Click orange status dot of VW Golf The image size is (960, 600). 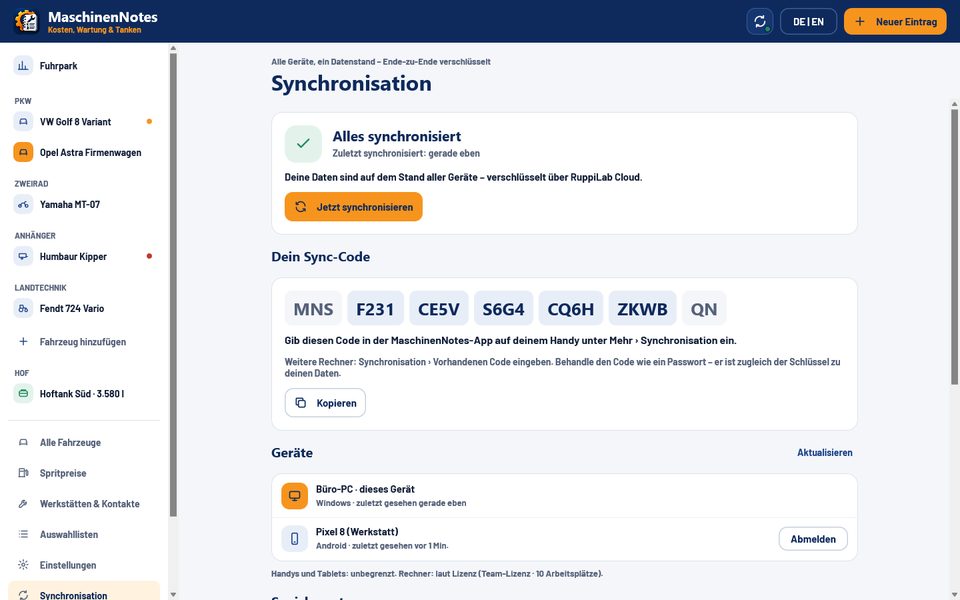(x=149, y=121)
